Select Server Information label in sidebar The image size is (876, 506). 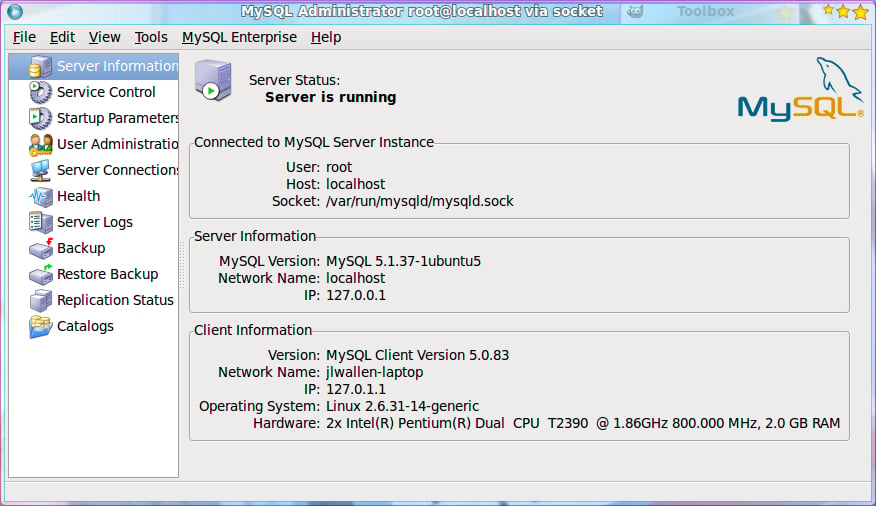(117, 66)
